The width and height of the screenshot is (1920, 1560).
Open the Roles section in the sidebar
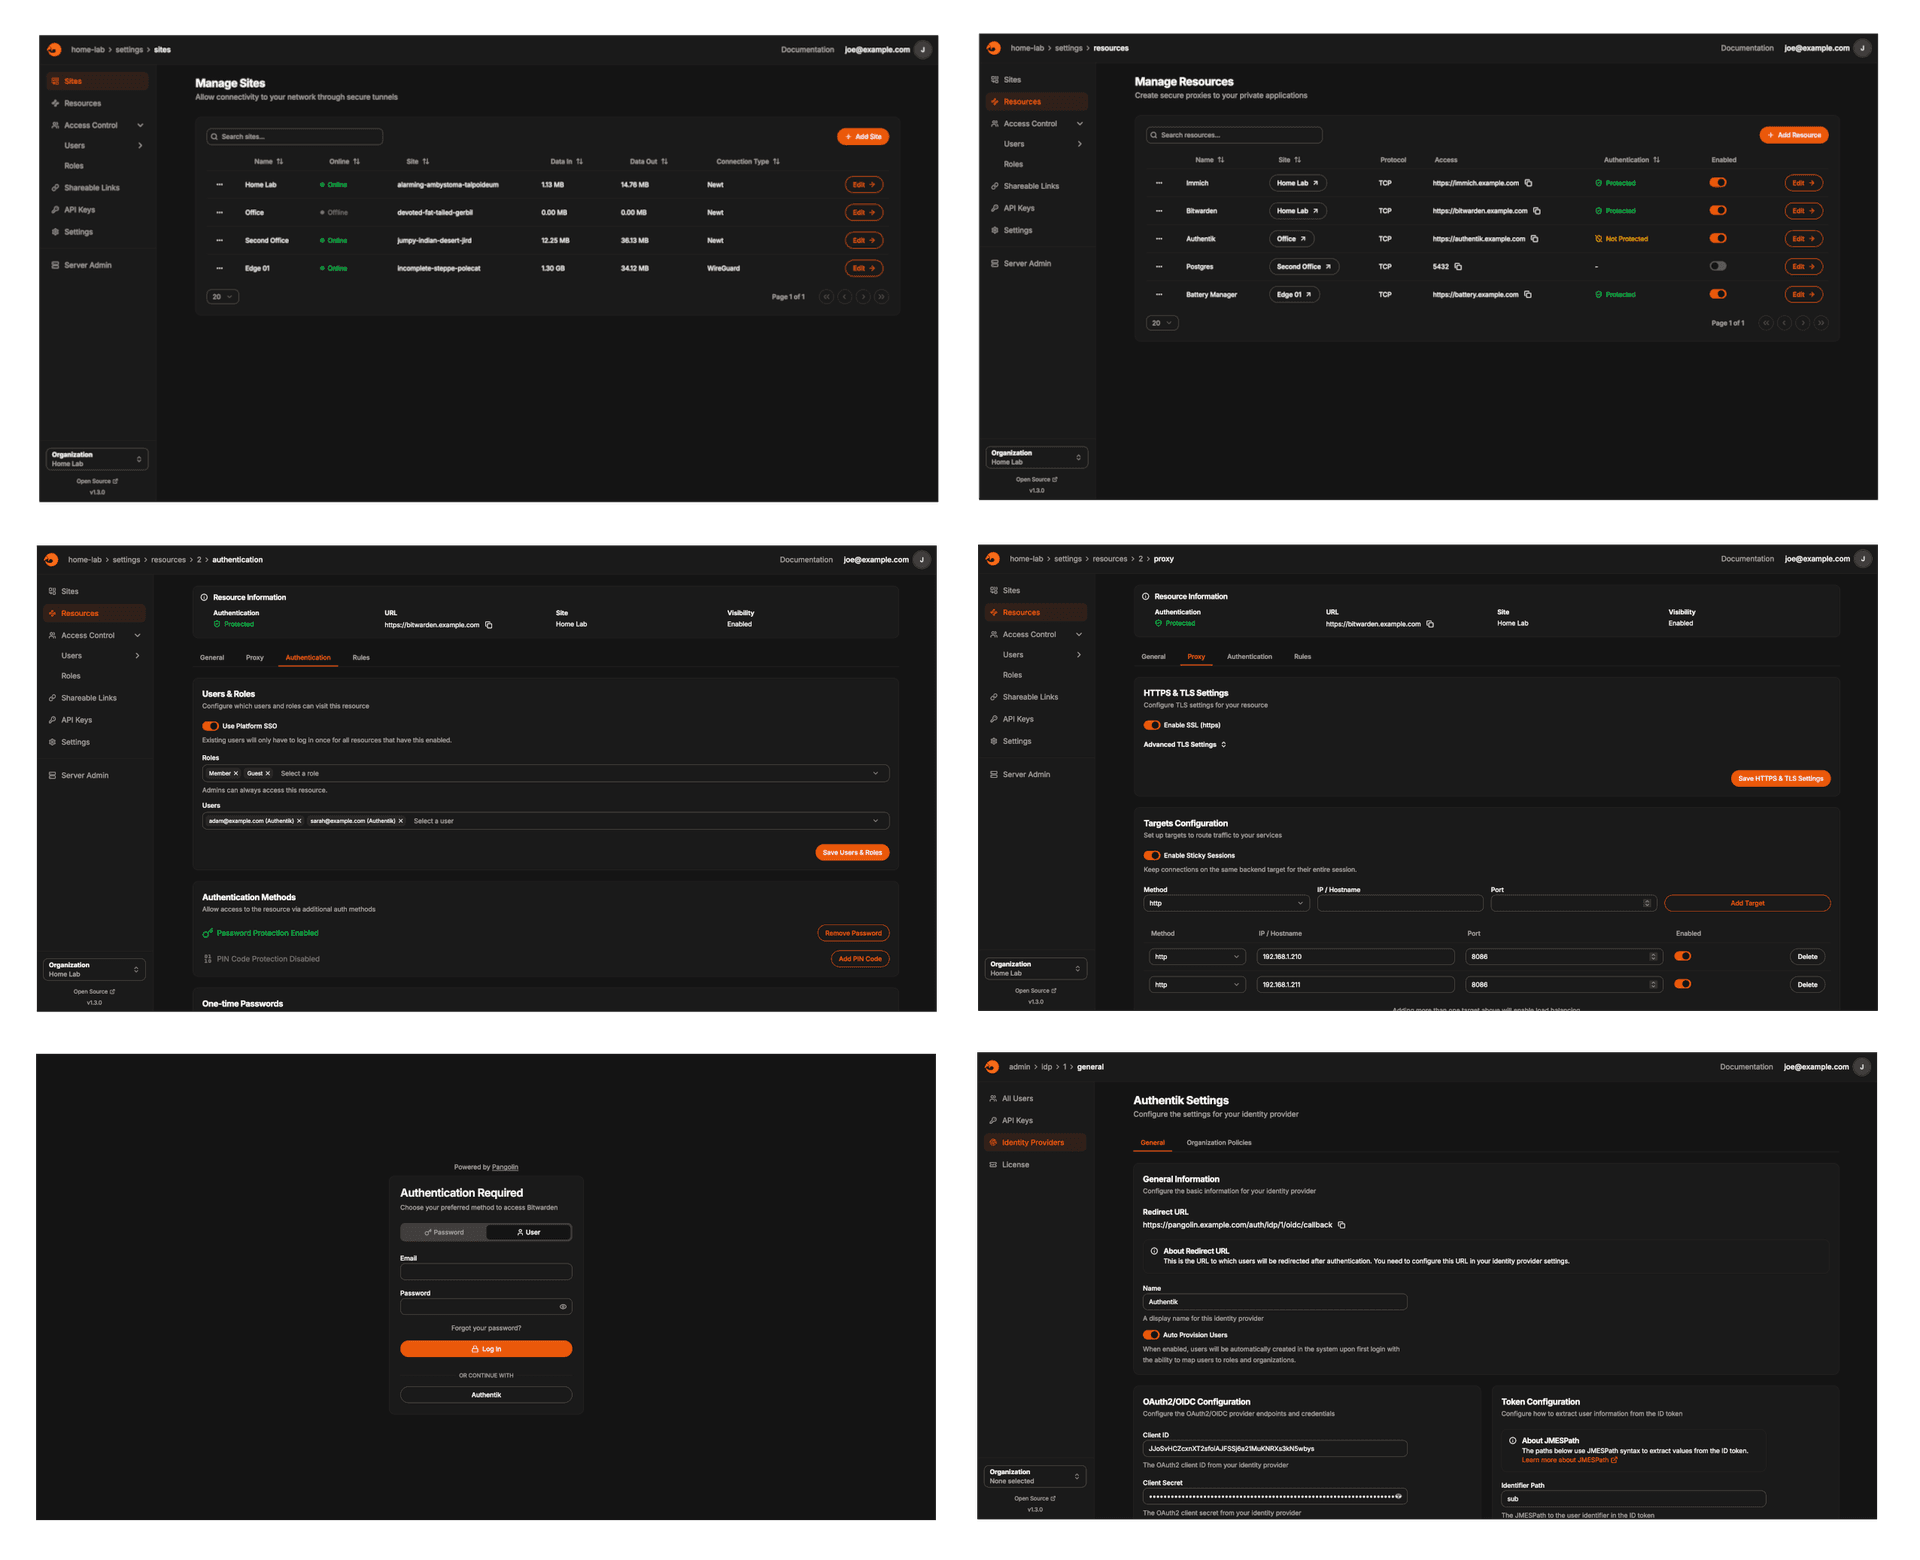(x=74, y=165)
